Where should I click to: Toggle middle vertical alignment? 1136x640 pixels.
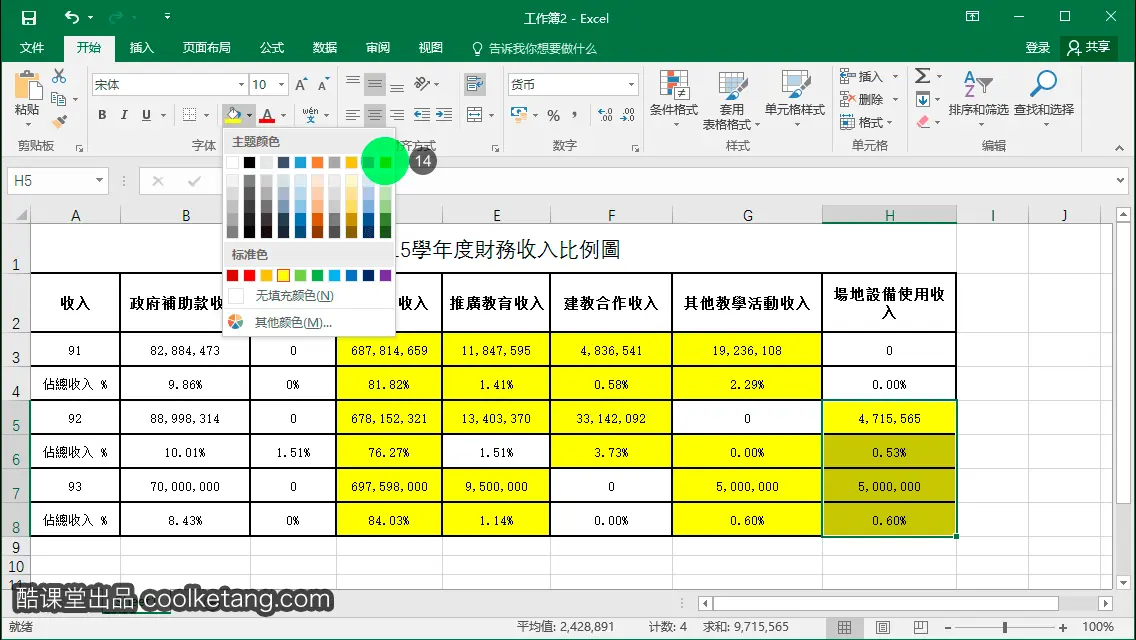[x=375, y=84]
